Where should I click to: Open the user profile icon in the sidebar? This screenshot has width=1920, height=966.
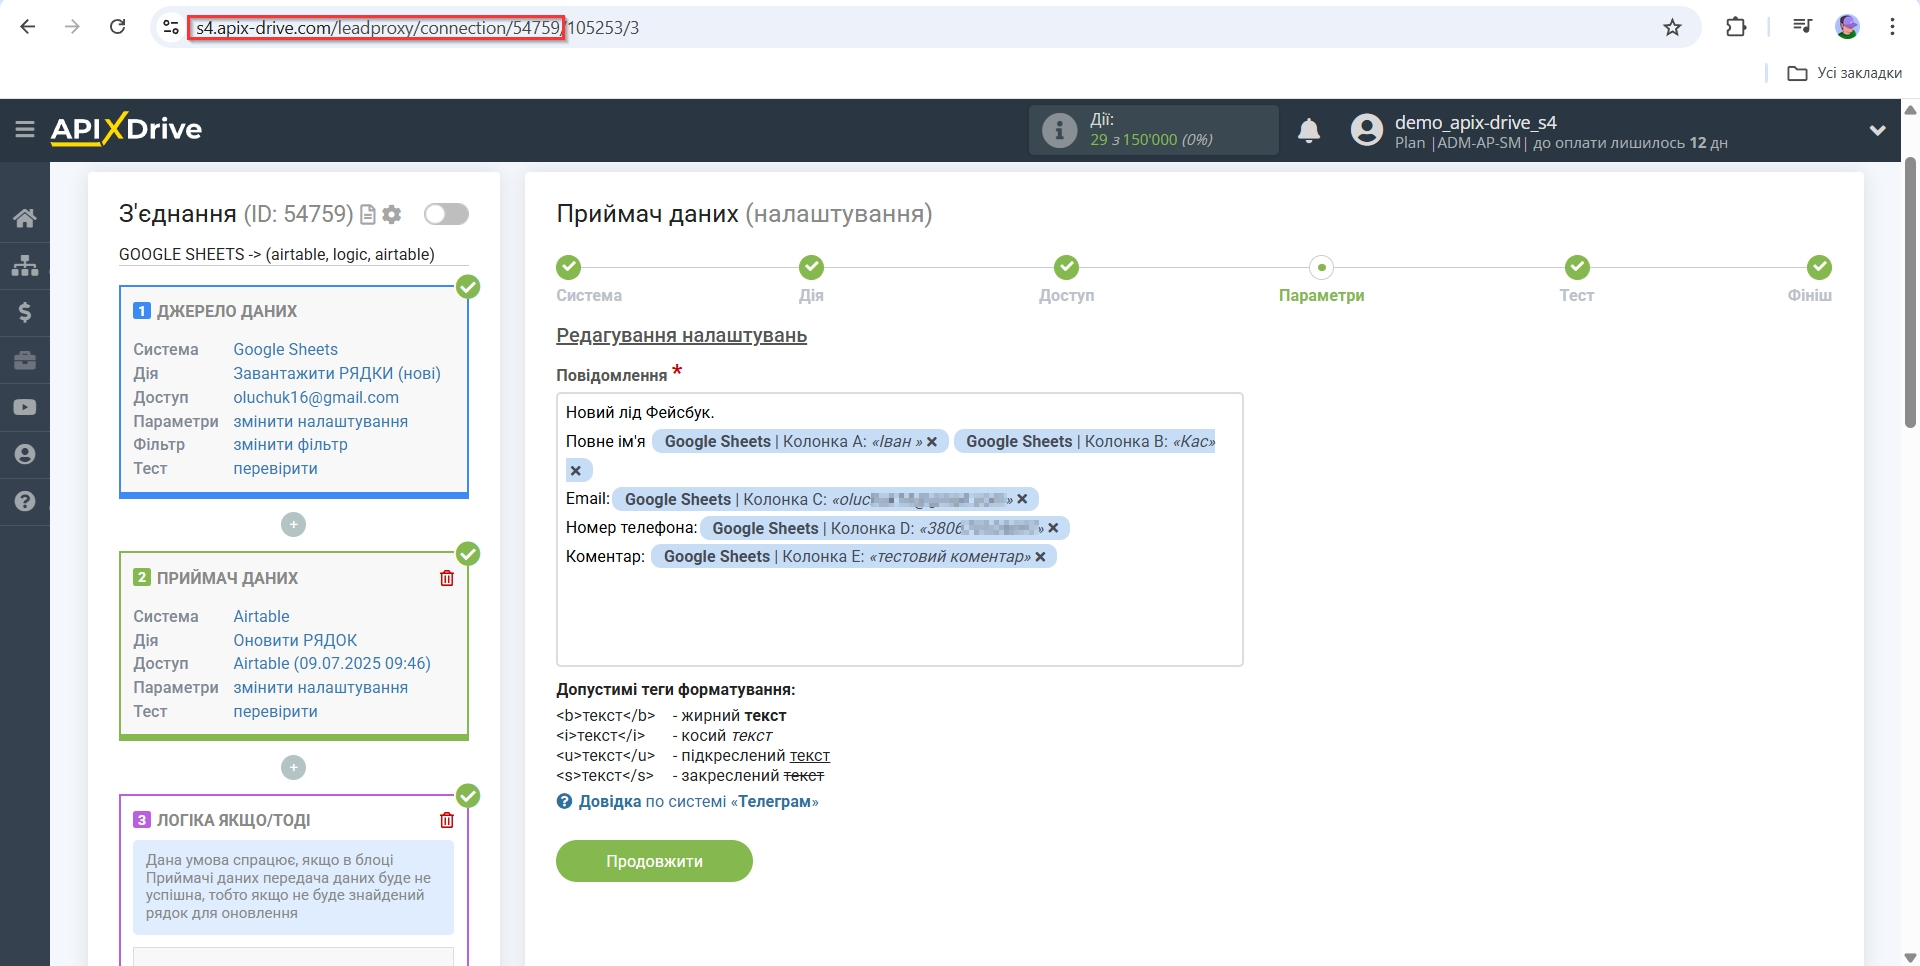pyautogui.click(x=25, y=454)
